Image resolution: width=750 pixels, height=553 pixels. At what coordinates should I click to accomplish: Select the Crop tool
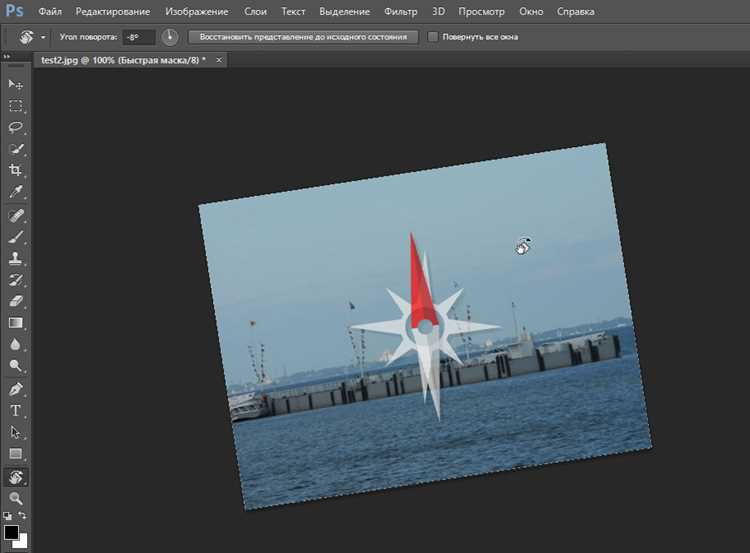pos(15,170)
